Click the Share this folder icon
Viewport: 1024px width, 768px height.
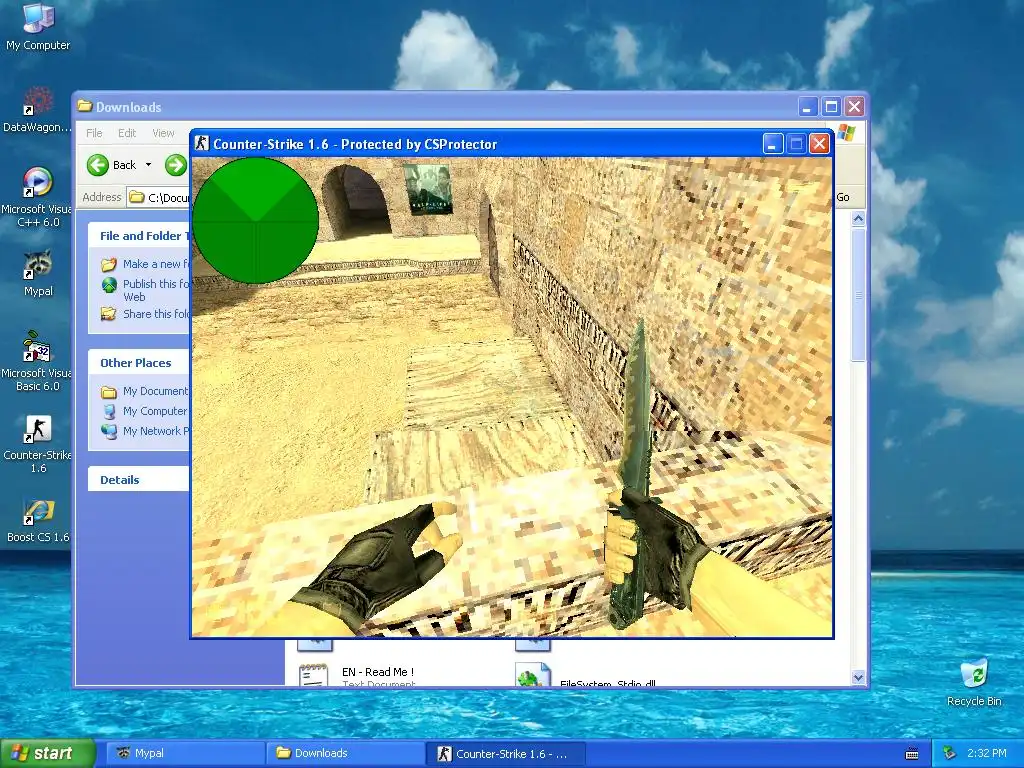click(108, 314)
